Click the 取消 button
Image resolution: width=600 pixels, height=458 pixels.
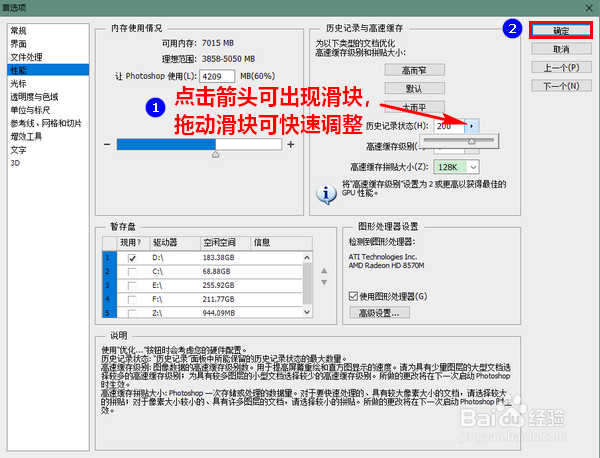561,49
